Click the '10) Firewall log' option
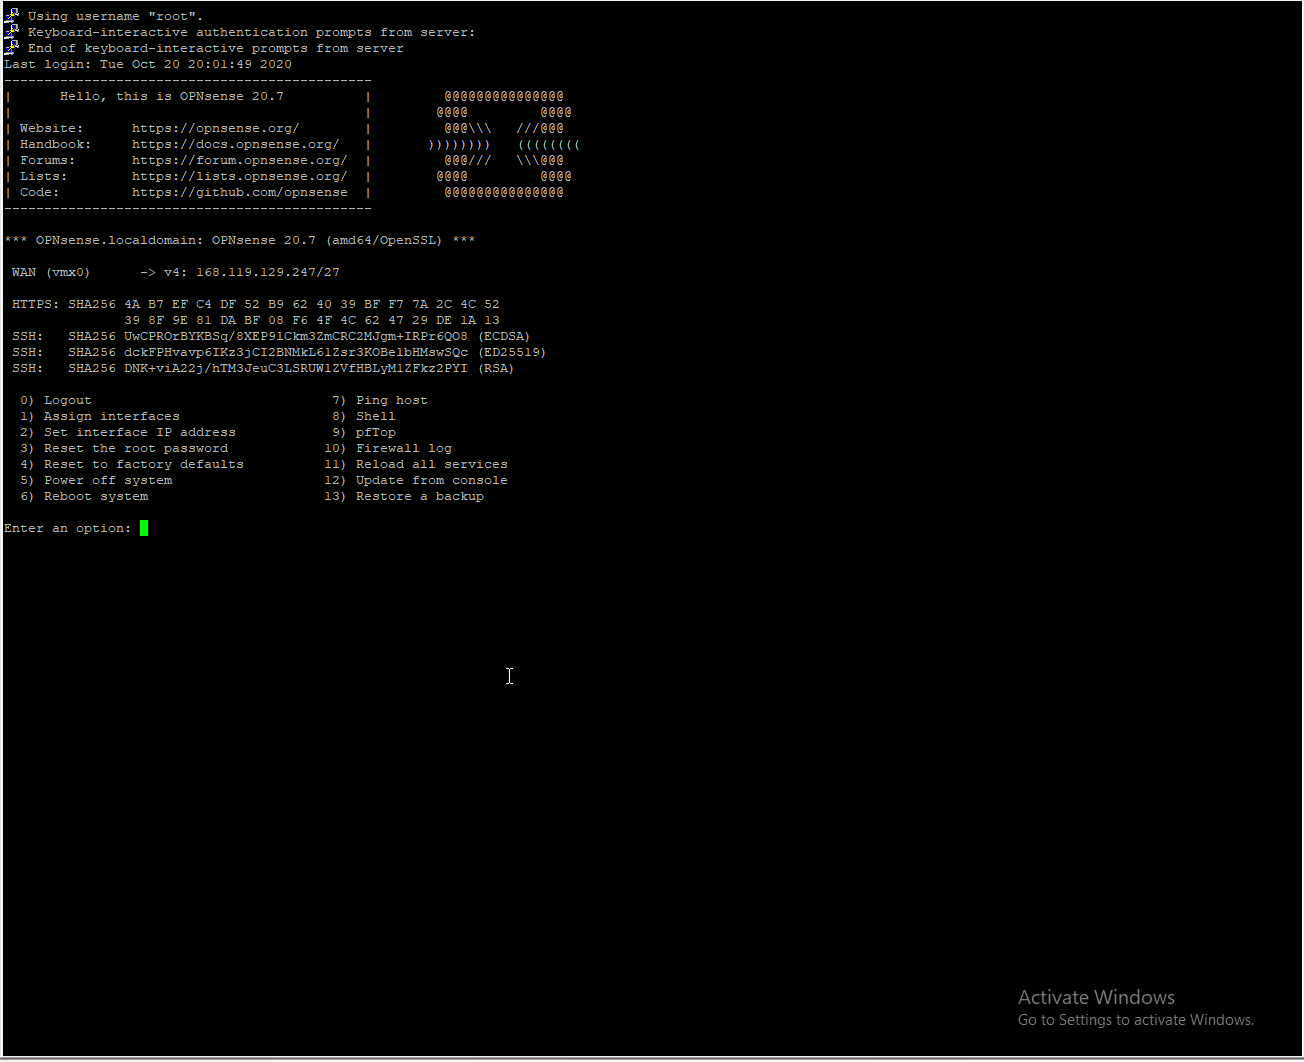The height and width of the screenshot is (1062, 1304). click(x=388, y=448)
